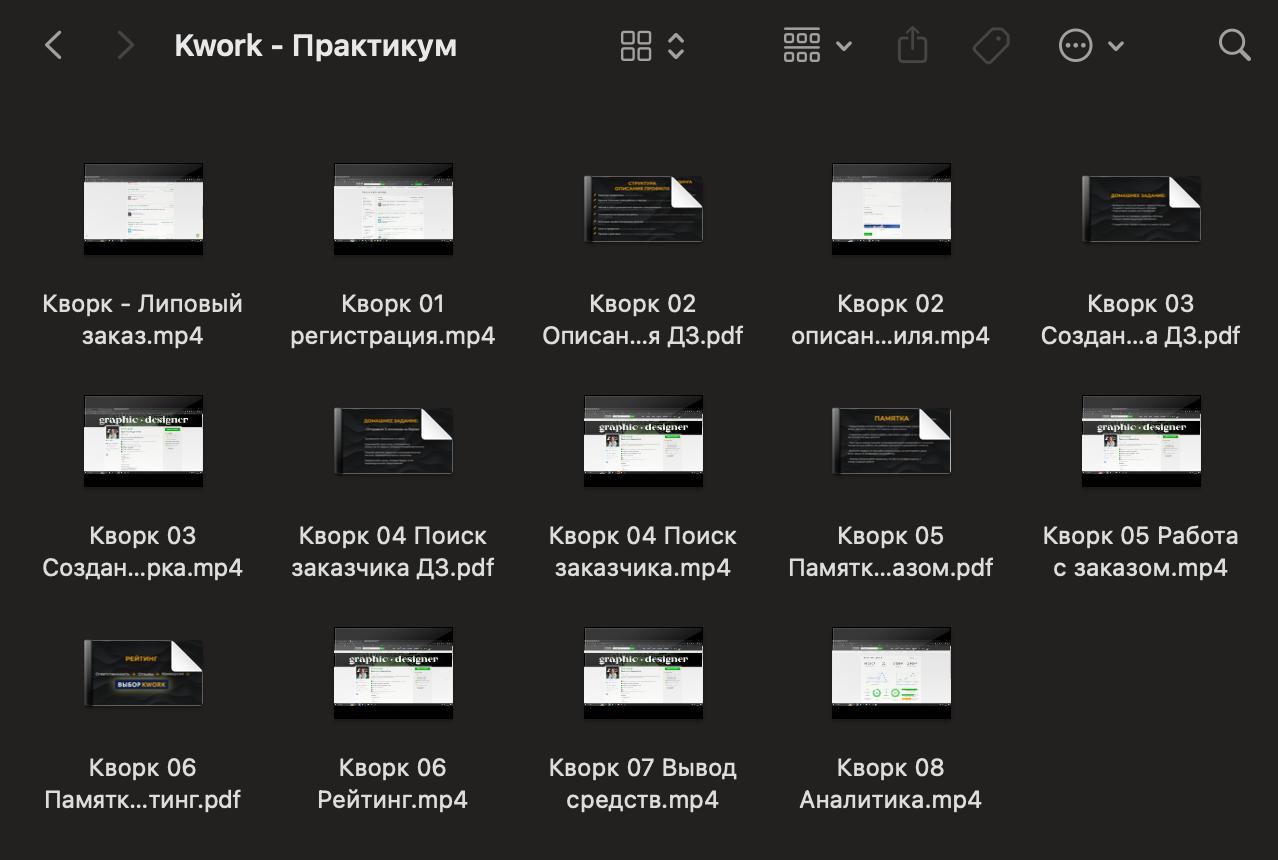Select Кворк 05 Работа с заказом.mp4 thumbnail

[x=1141, y=441]
